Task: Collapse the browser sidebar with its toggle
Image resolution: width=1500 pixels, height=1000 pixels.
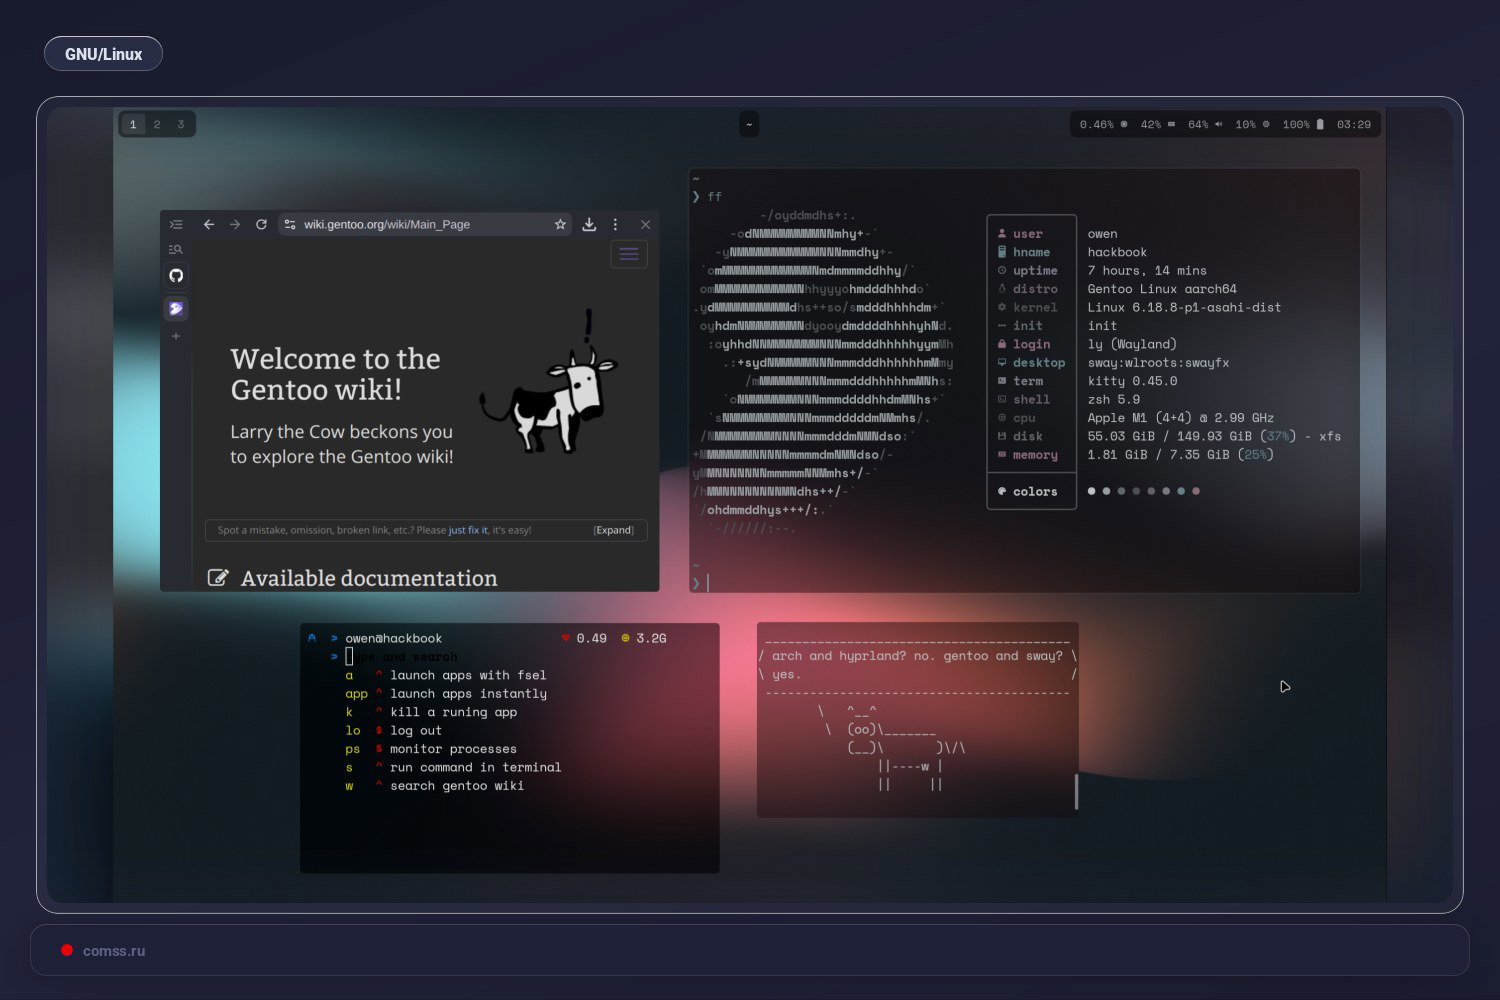Action: (x=176, y=224)
